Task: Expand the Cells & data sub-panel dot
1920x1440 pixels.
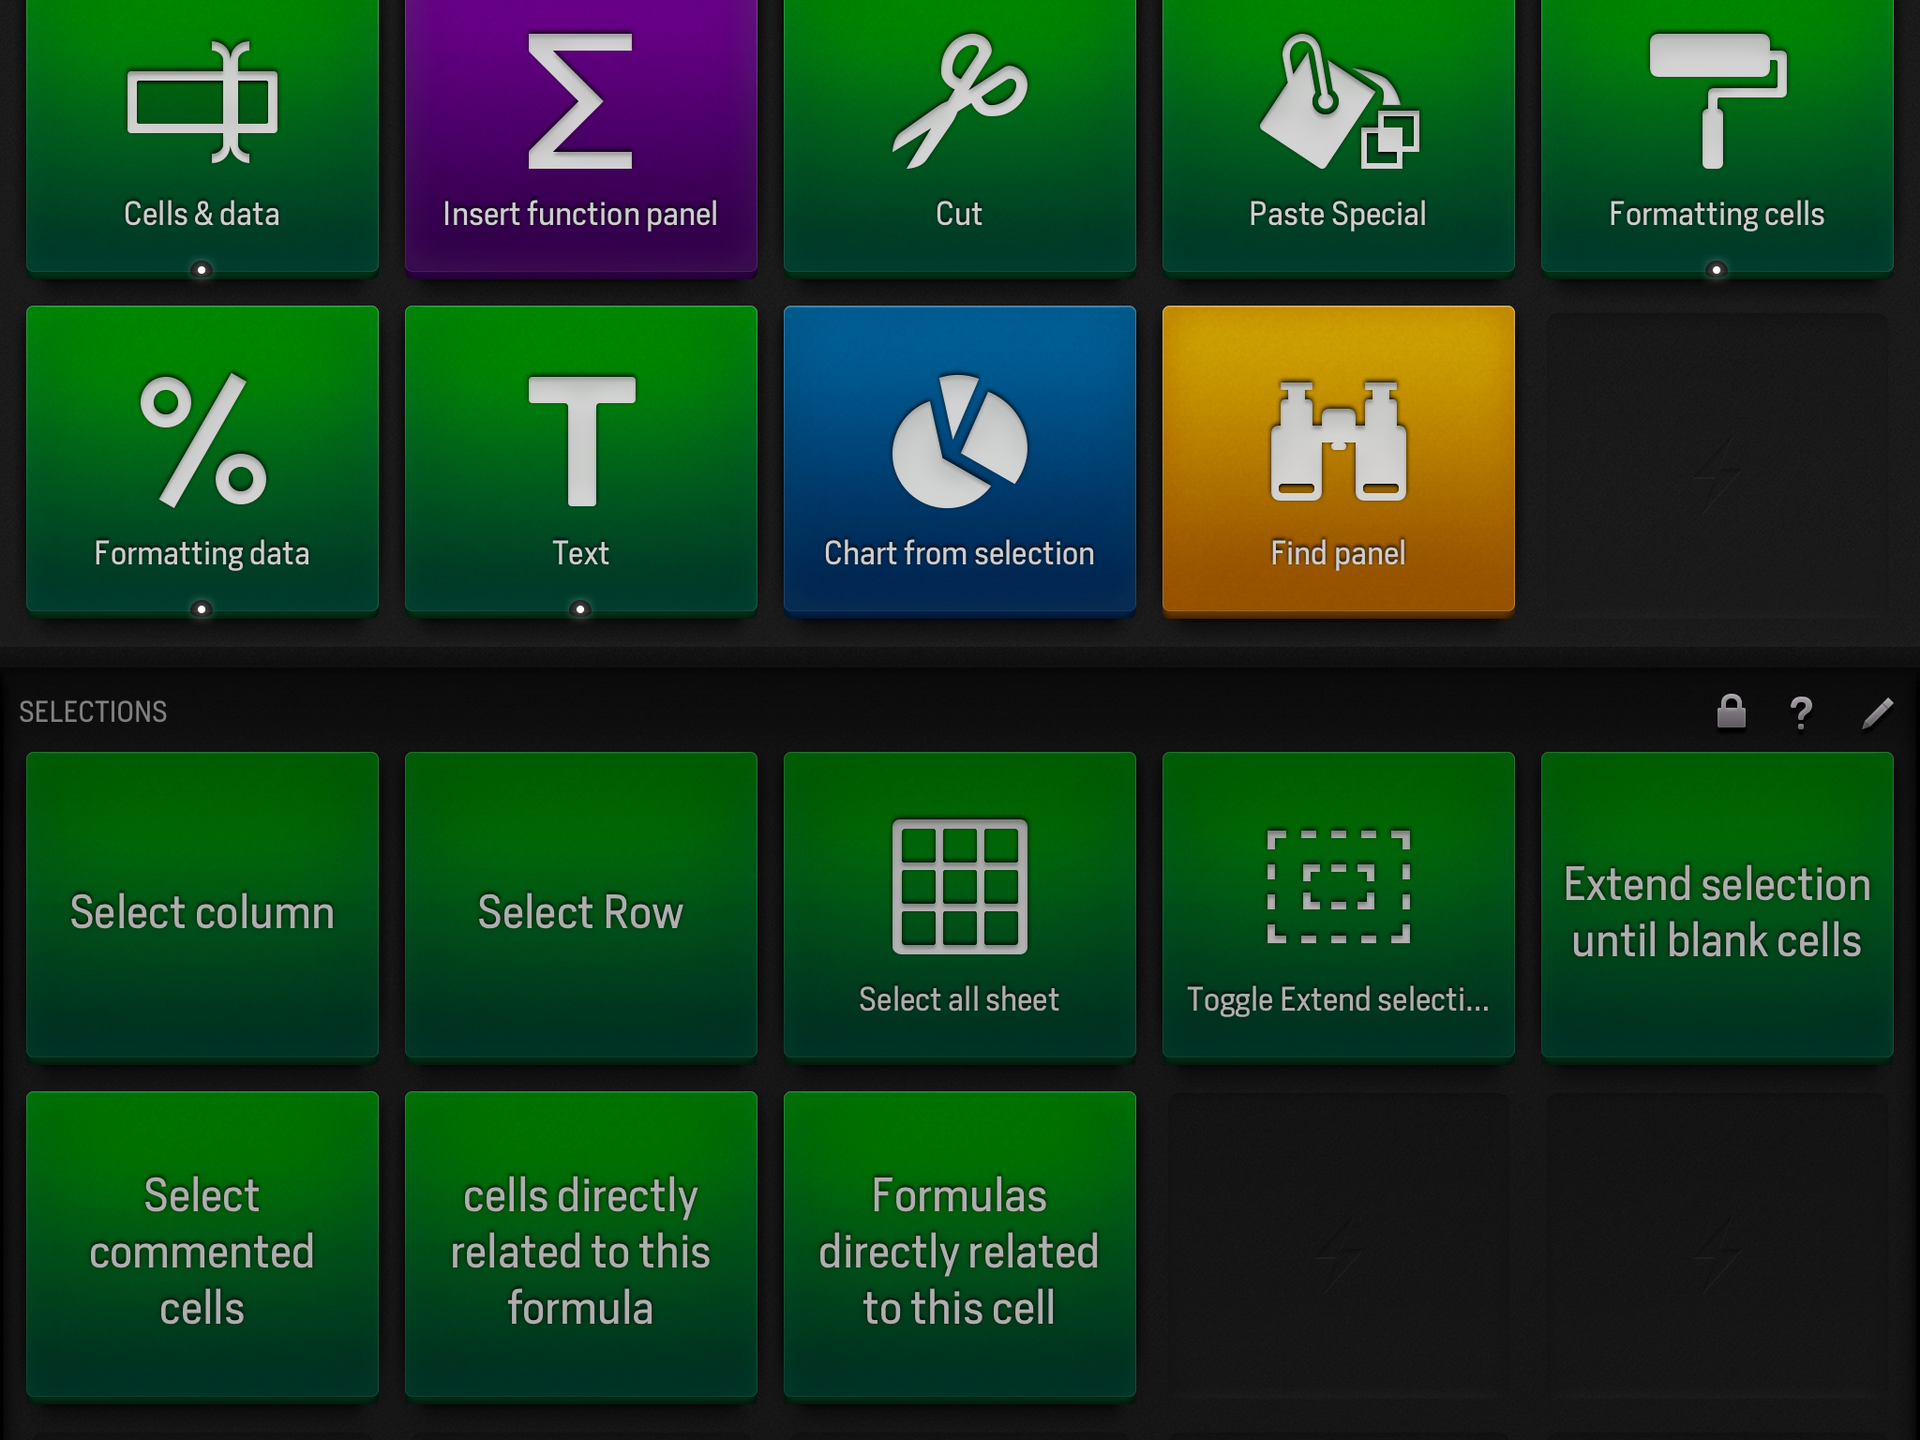Action: [x=202, y=268]
